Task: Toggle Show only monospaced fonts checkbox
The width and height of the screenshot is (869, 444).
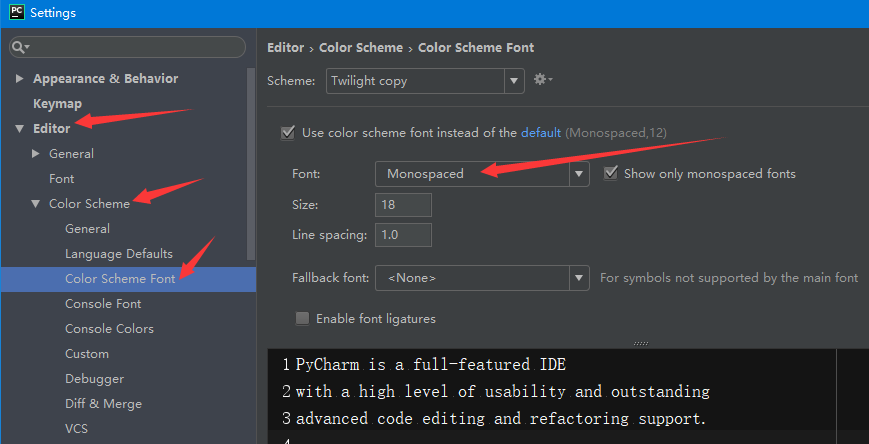Action: click(610, 173)
